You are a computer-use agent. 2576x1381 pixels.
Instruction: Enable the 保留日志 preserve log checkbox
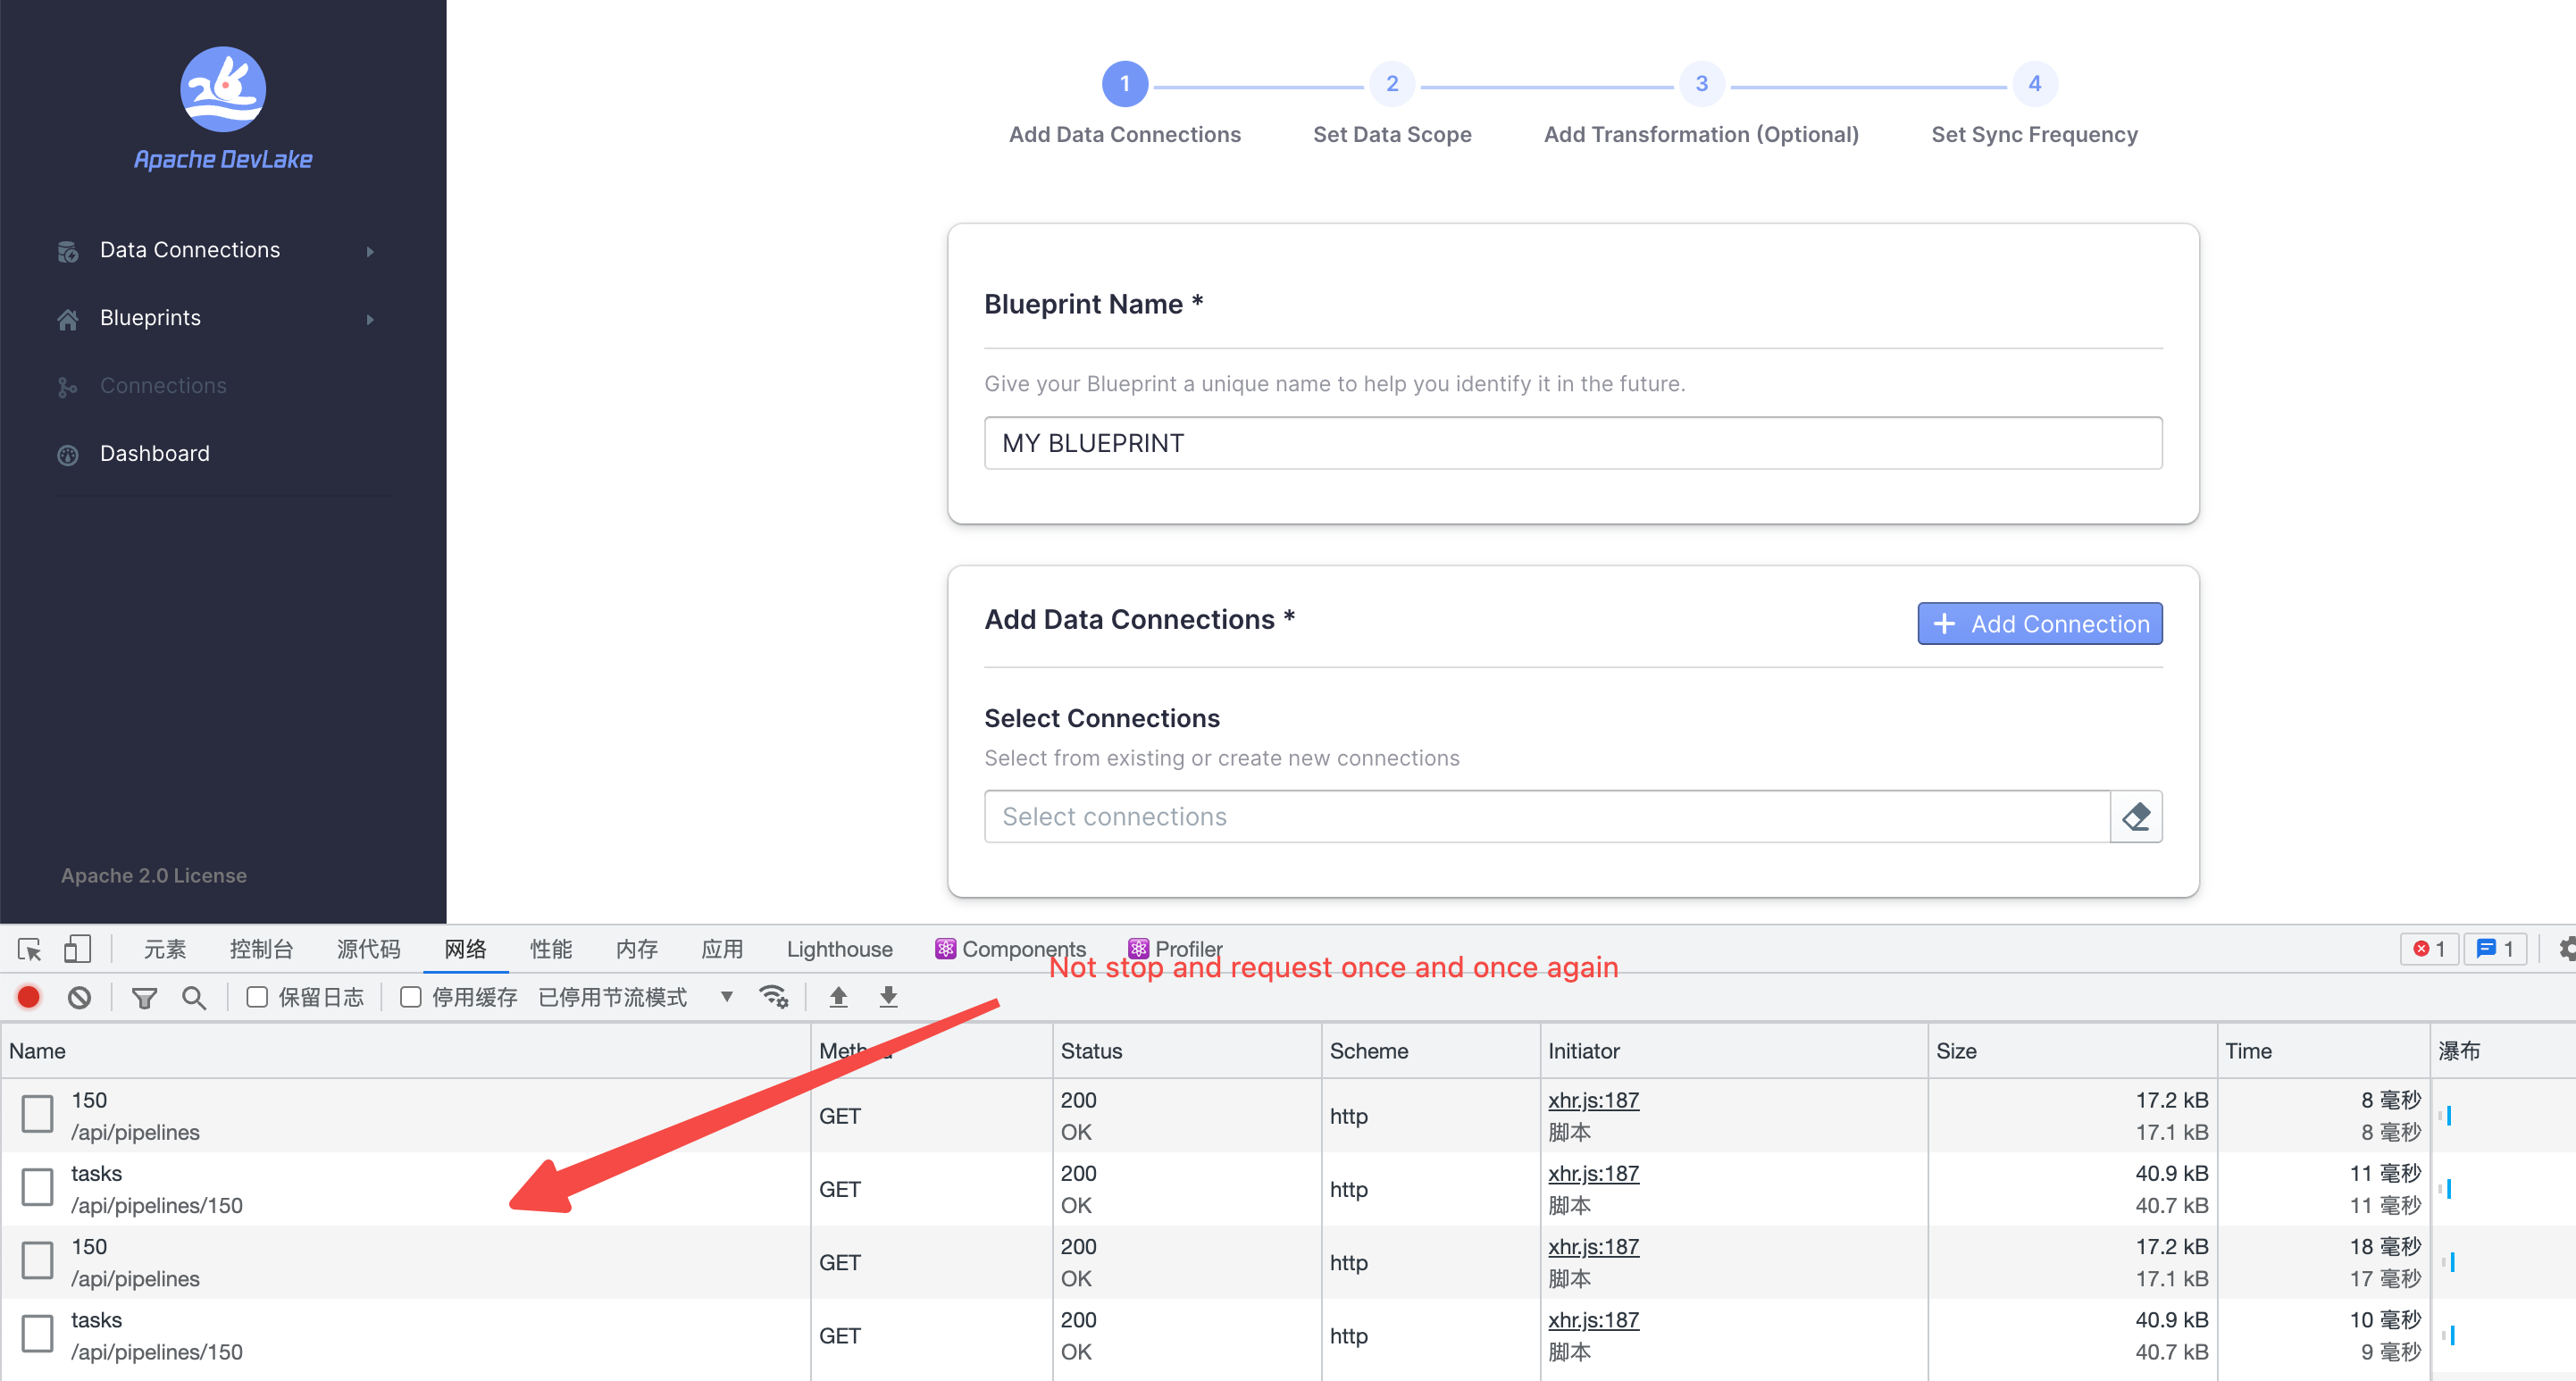pyautogui.click(x=257, y=997)
